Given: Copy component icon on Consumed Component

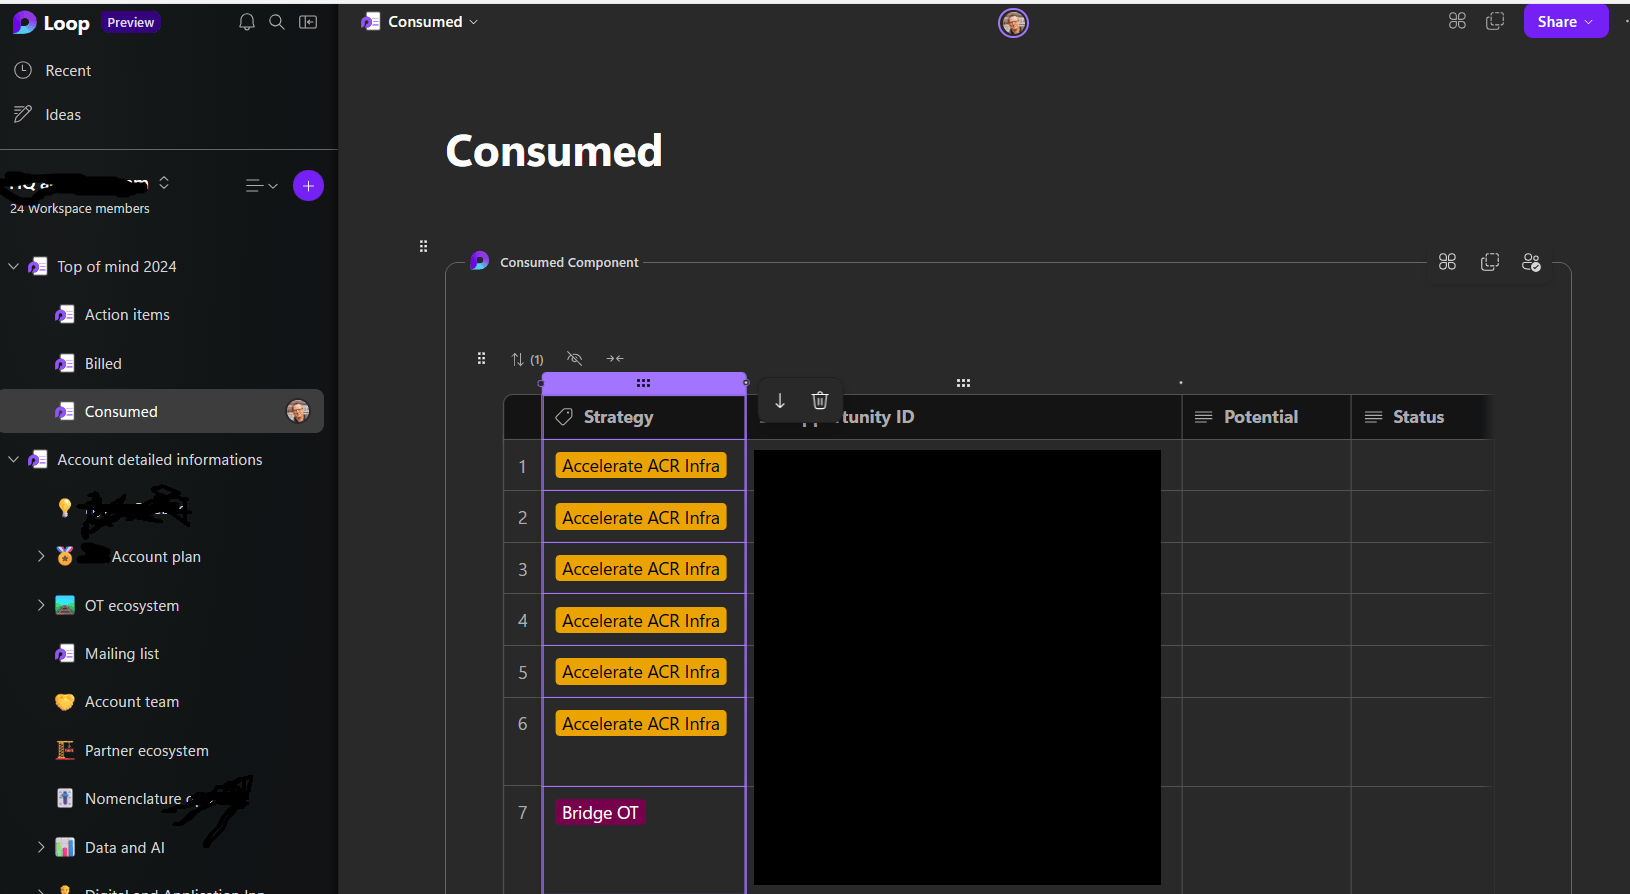Looking at the screenshot, I should click(x=1490, y=262).
